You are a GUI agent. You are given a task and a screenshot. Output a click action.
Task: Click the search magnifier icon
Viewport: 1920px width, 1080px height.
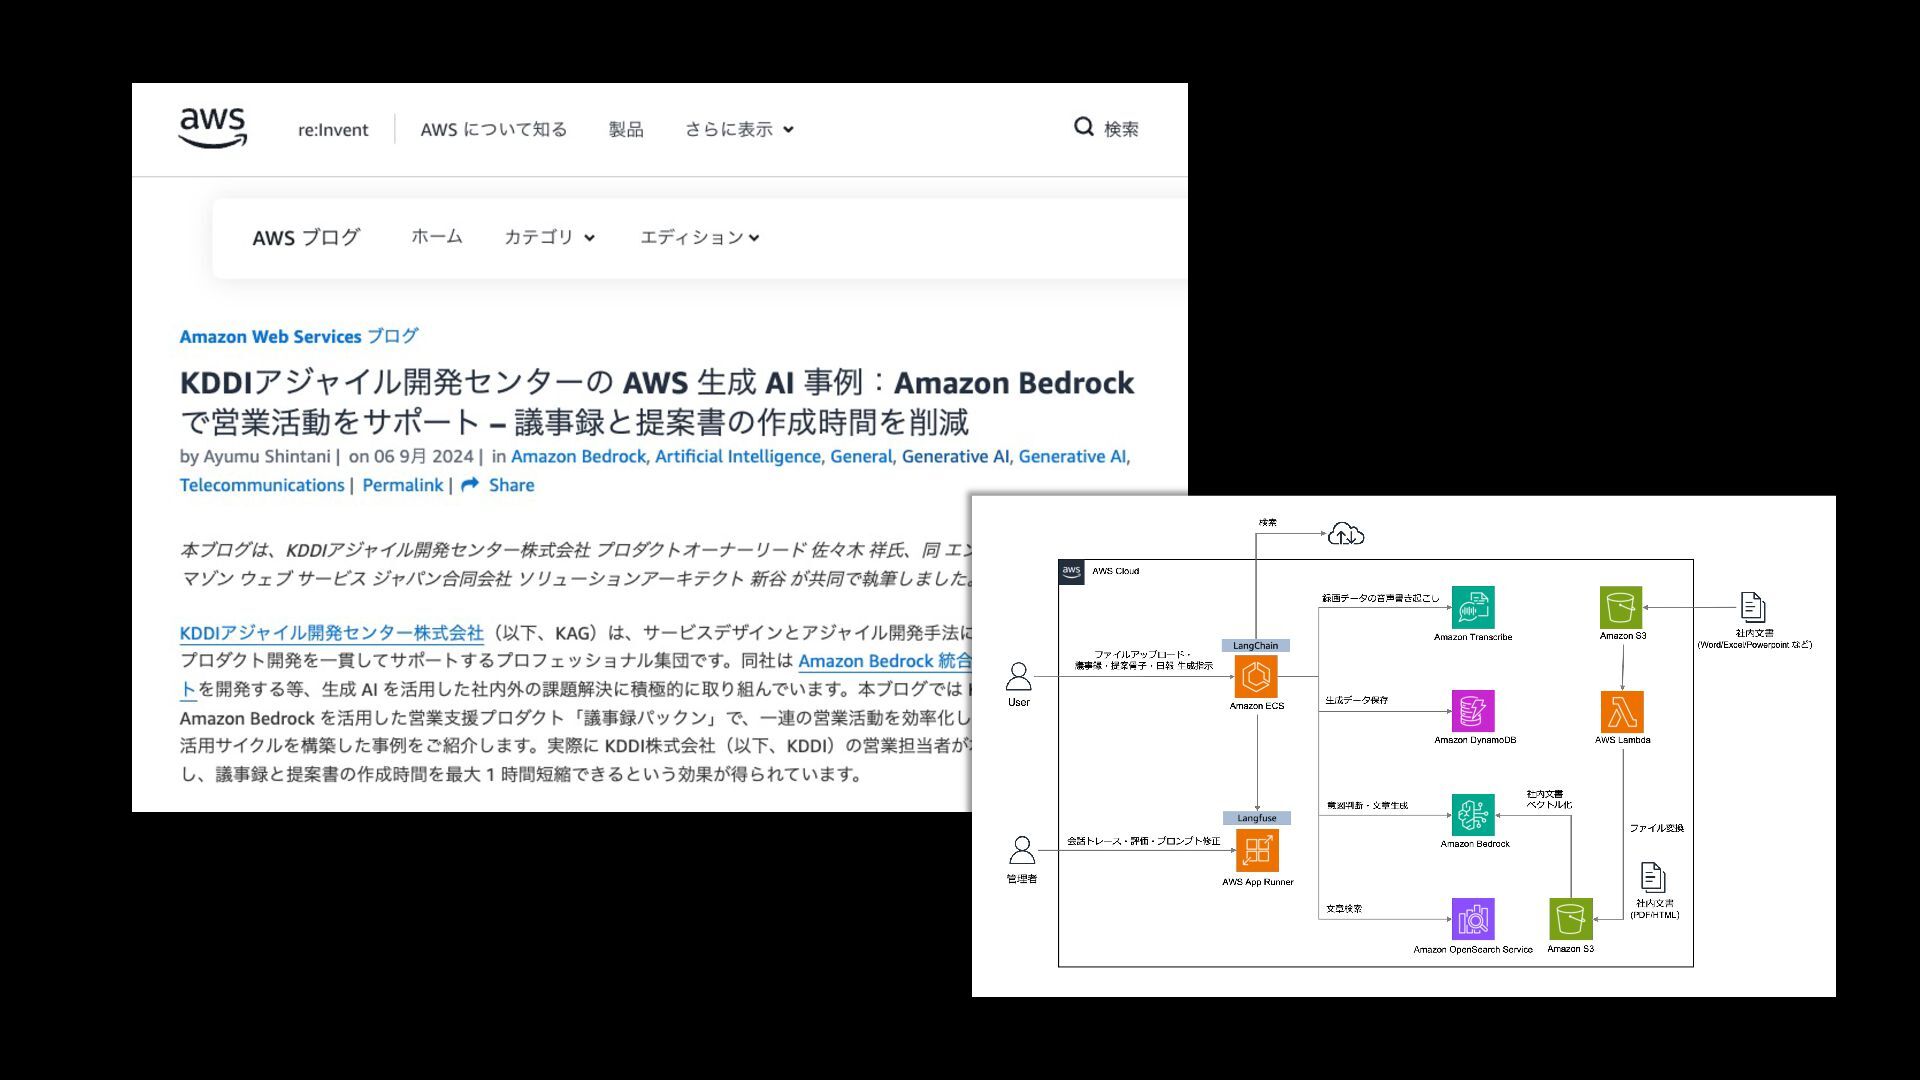1083,127
